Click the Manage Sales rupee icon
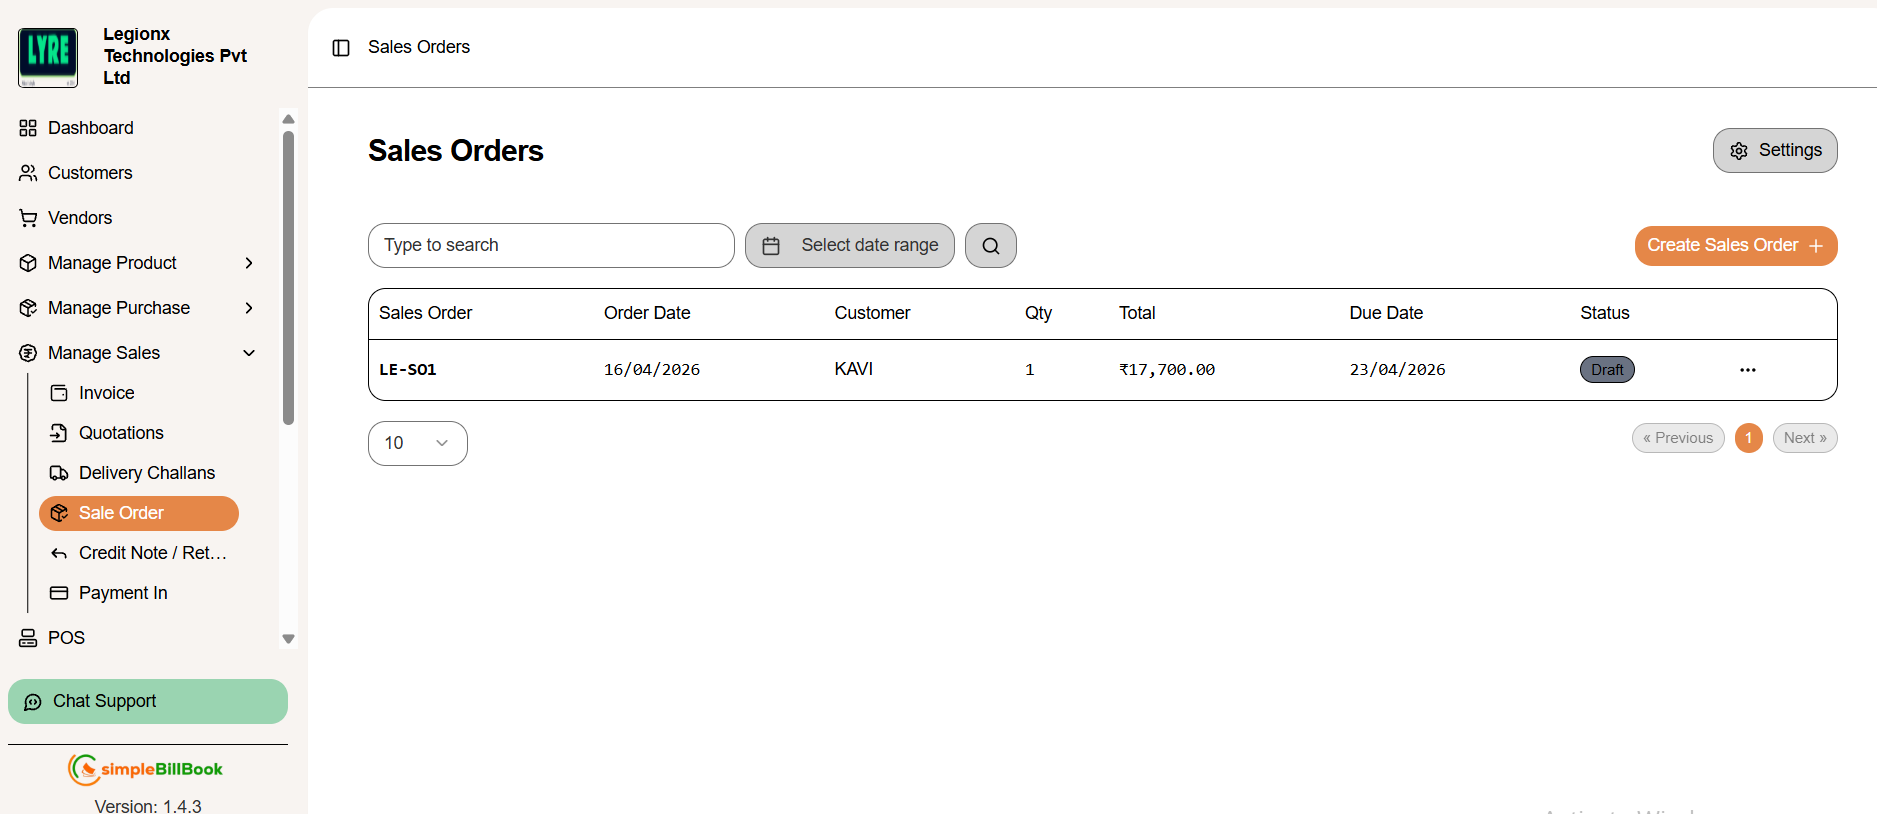 (28, 353)
